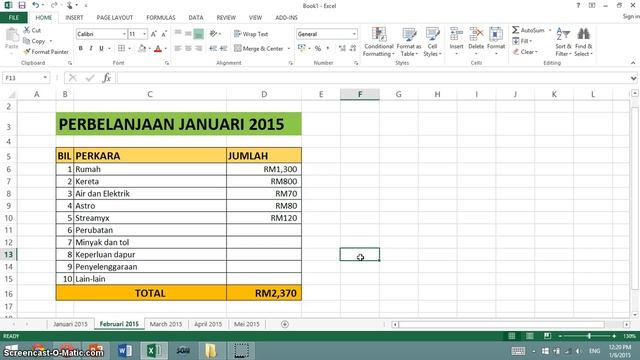The image size is (640, 360).
Task: Toggle Wrap Text
Action: 251,34
